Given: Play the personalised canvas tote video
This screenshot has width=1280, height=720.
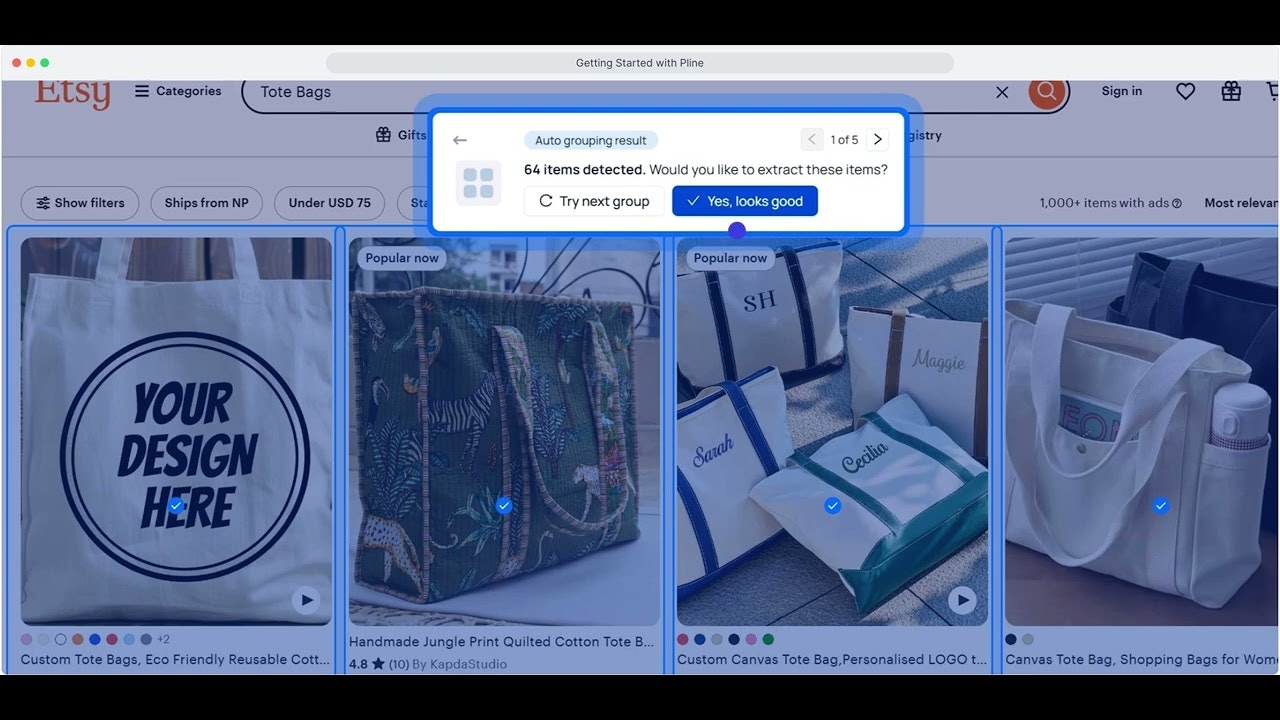Looking at the screenshot, I should click(962, 600).
